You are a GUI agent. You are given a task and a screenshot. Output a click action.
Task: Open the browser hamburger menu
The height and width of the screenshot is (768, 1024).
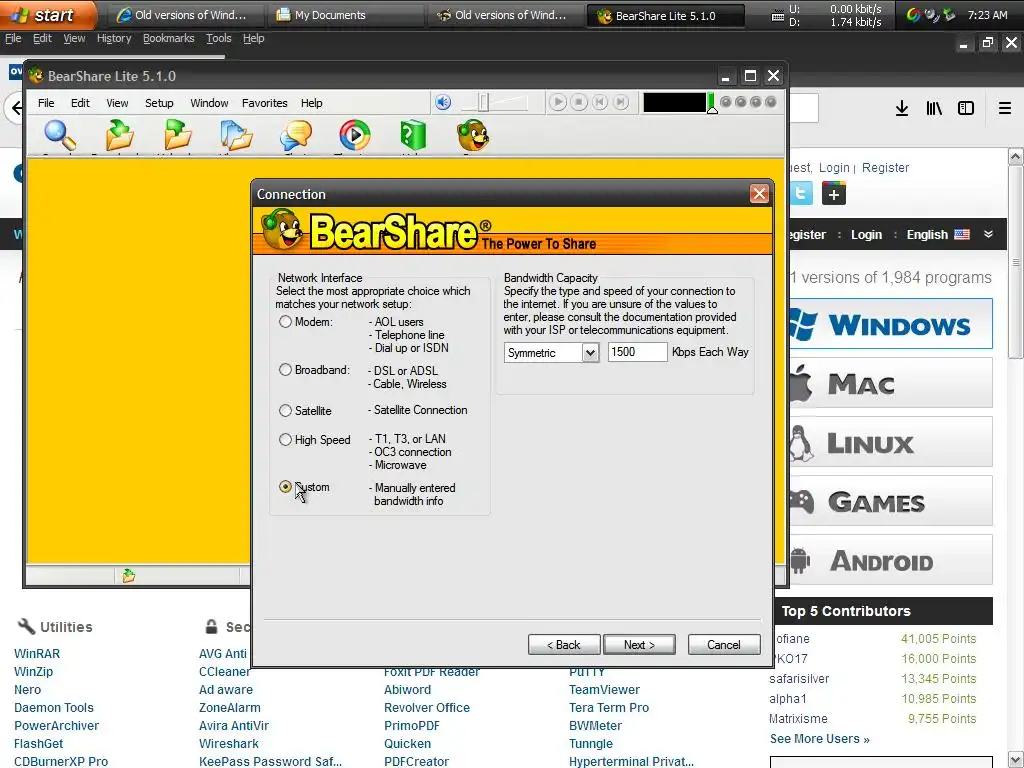pyautogui.click(x=1005, y=108)
